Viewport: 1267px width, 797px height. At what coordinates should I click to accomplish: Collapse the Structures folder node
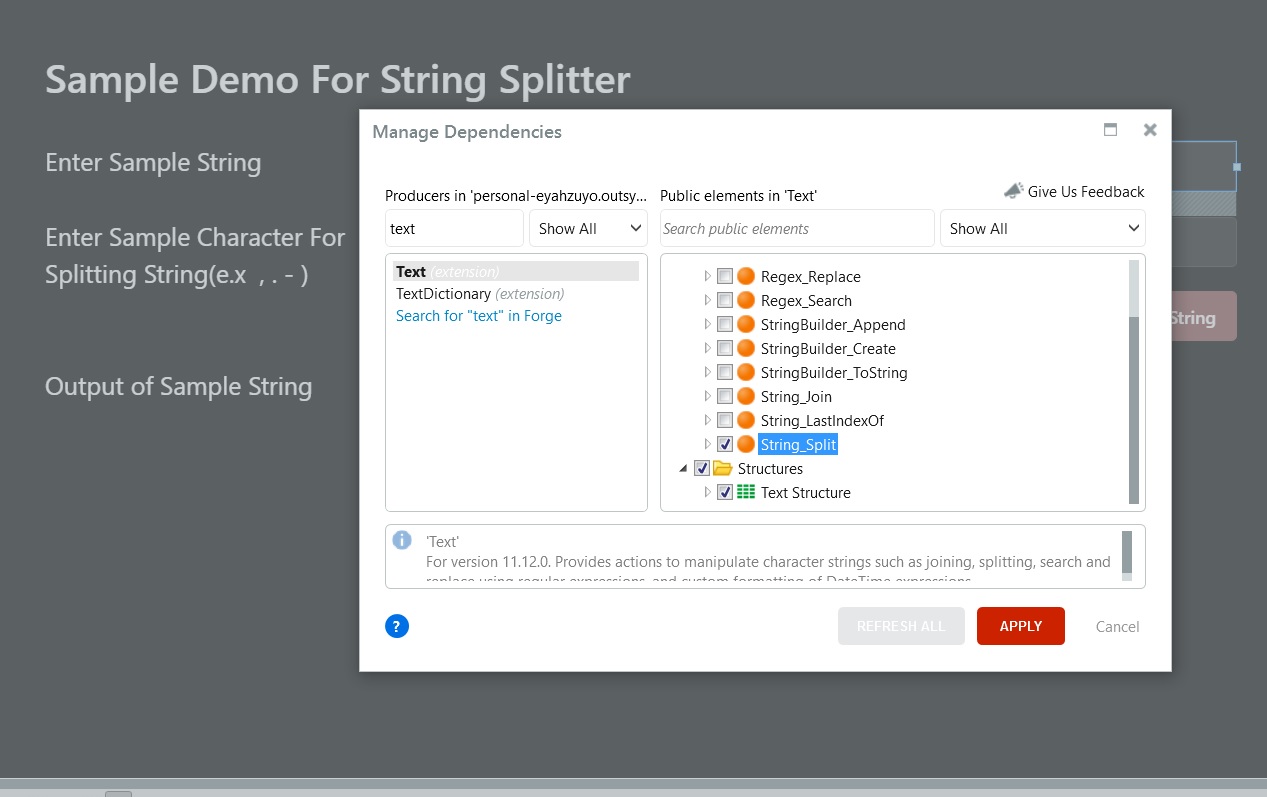click(684, 468)
